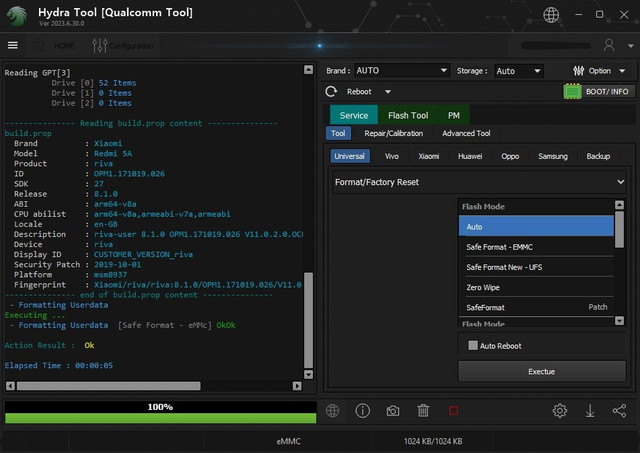Click the 1024 KB/1024 KB status text
The height and width of the screenshot is (453, 640).
(x=433, y=441)
